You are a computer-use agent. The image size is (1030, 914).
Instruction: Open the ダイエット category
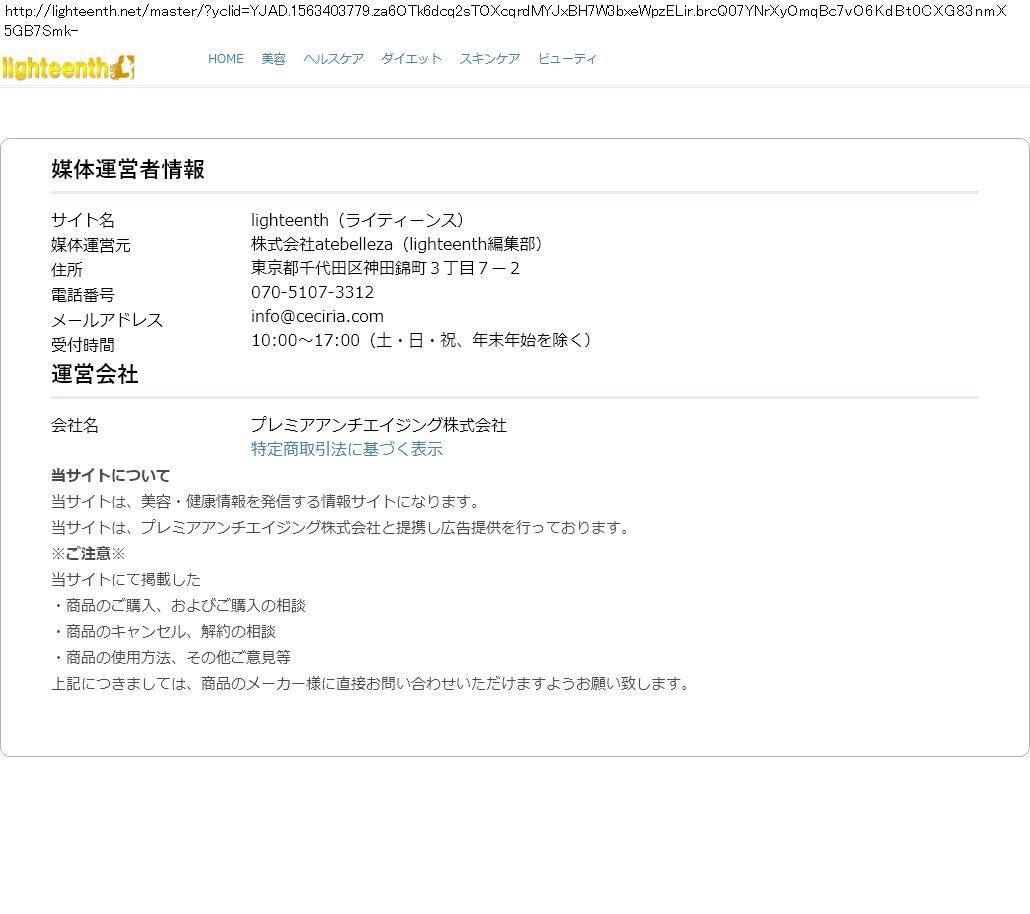click(x=411, y=59)
